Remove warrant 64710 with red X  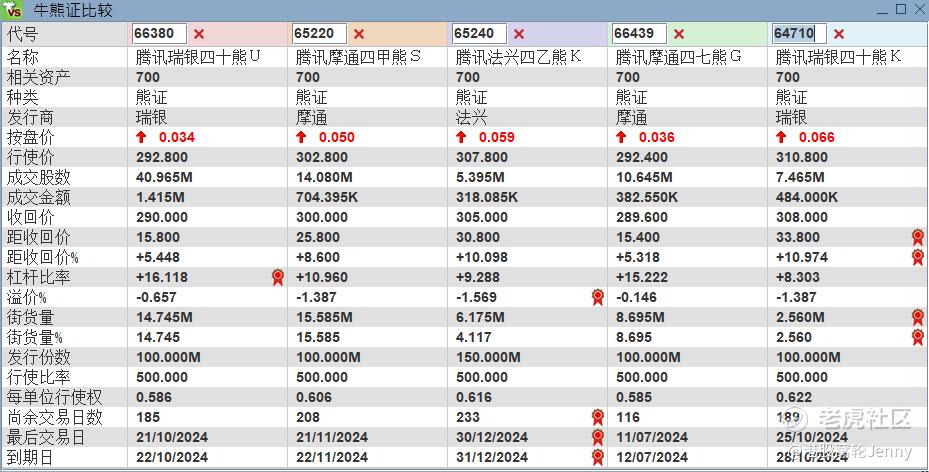pos(839,34)
